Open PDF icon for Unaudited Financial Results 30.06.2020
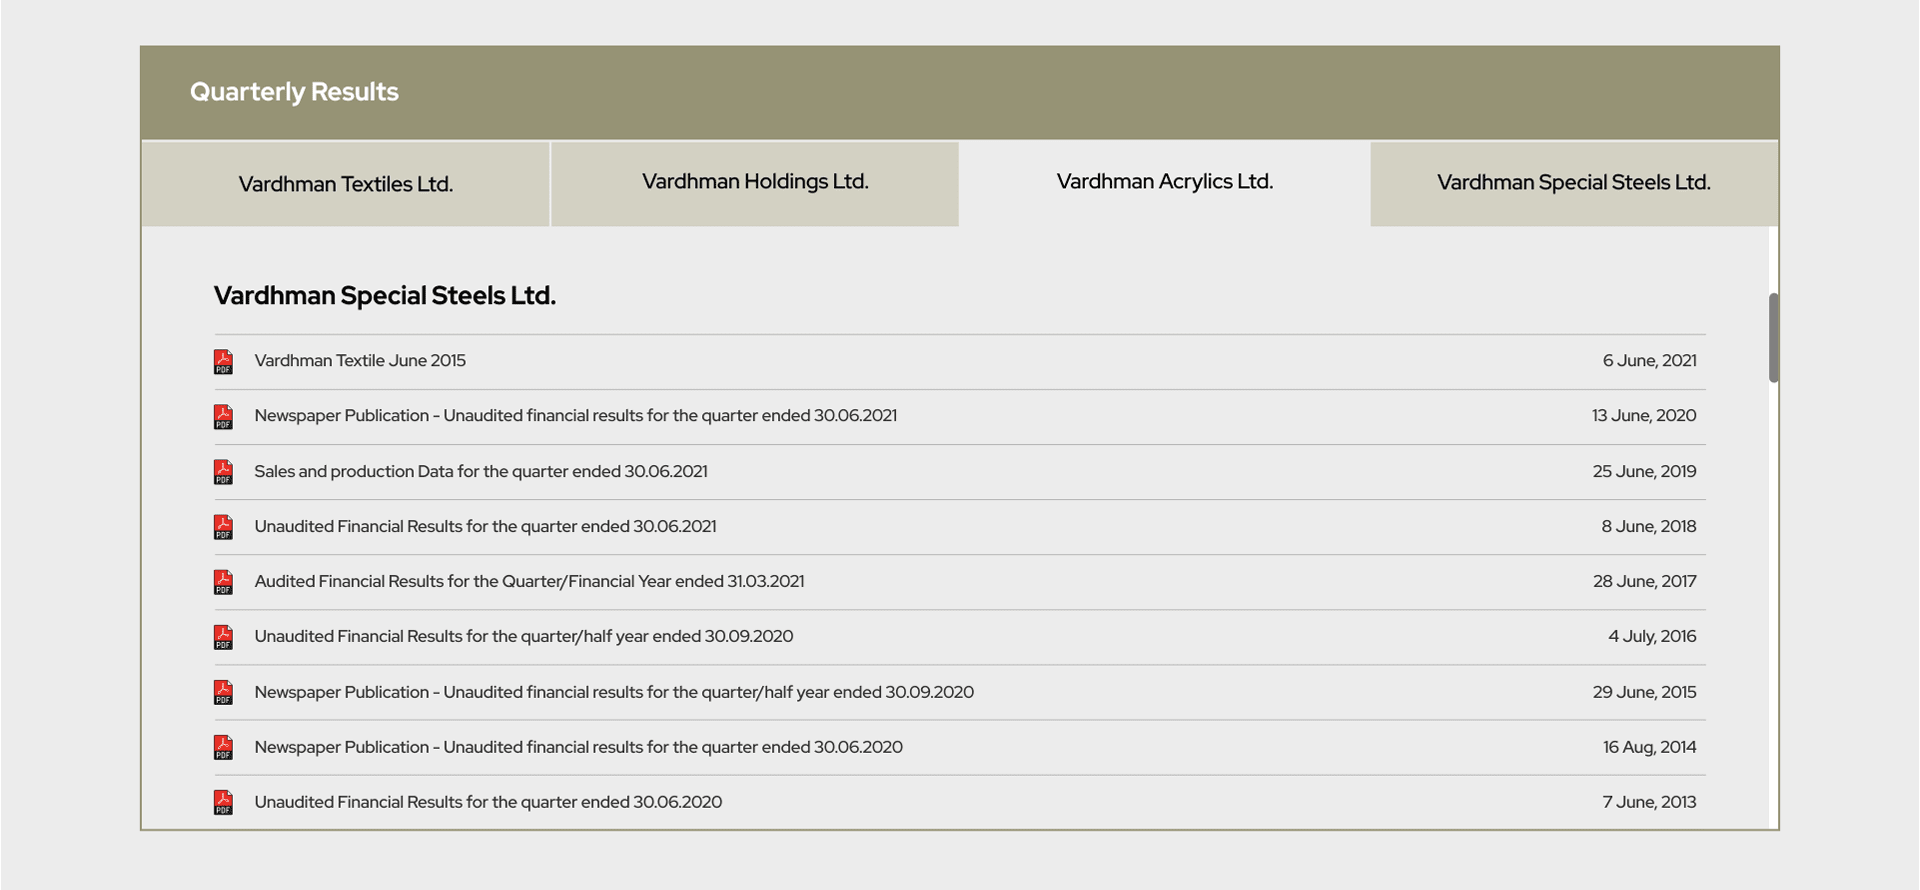Screen dimensions: 1920x890 (223, 802)
